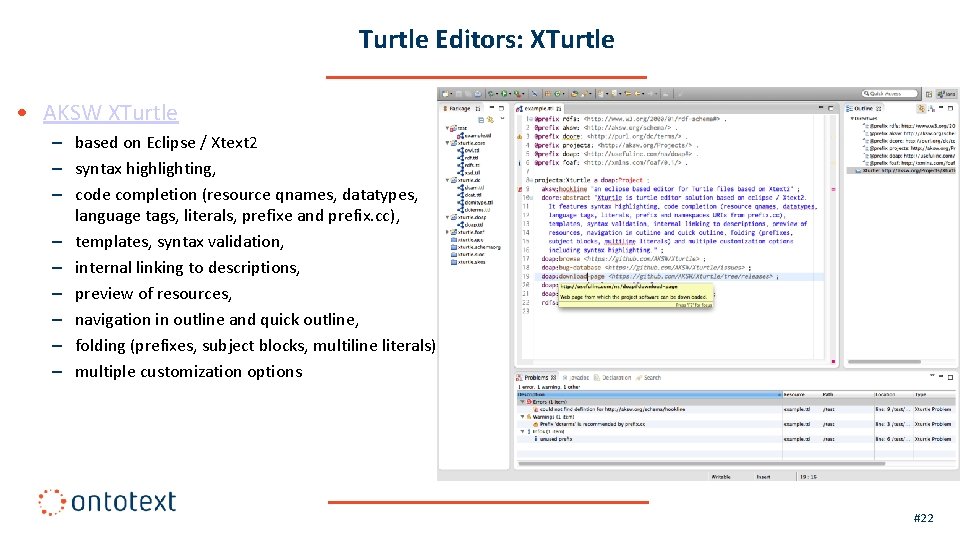
Task: Click the Outline view horizontal scrollbar
Action: point(883,362)
